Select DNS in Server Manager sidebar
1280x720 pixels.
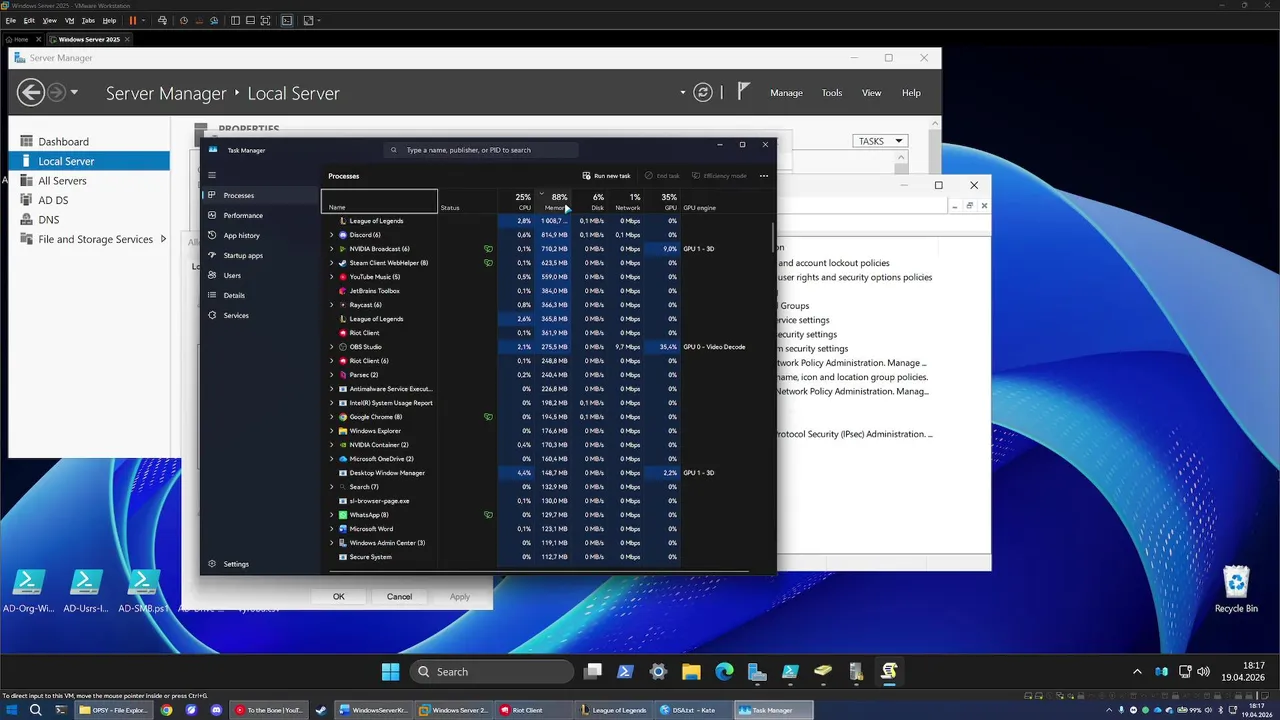pyautogui.click(x=89, y=220)
